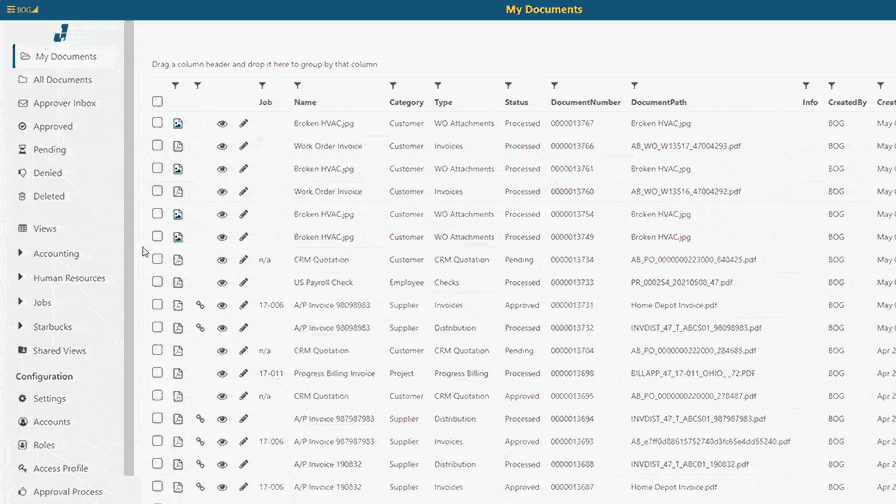The width and height of the screenshot is (896, 504).
Task: Open Deleted documents
Action: 49,197
